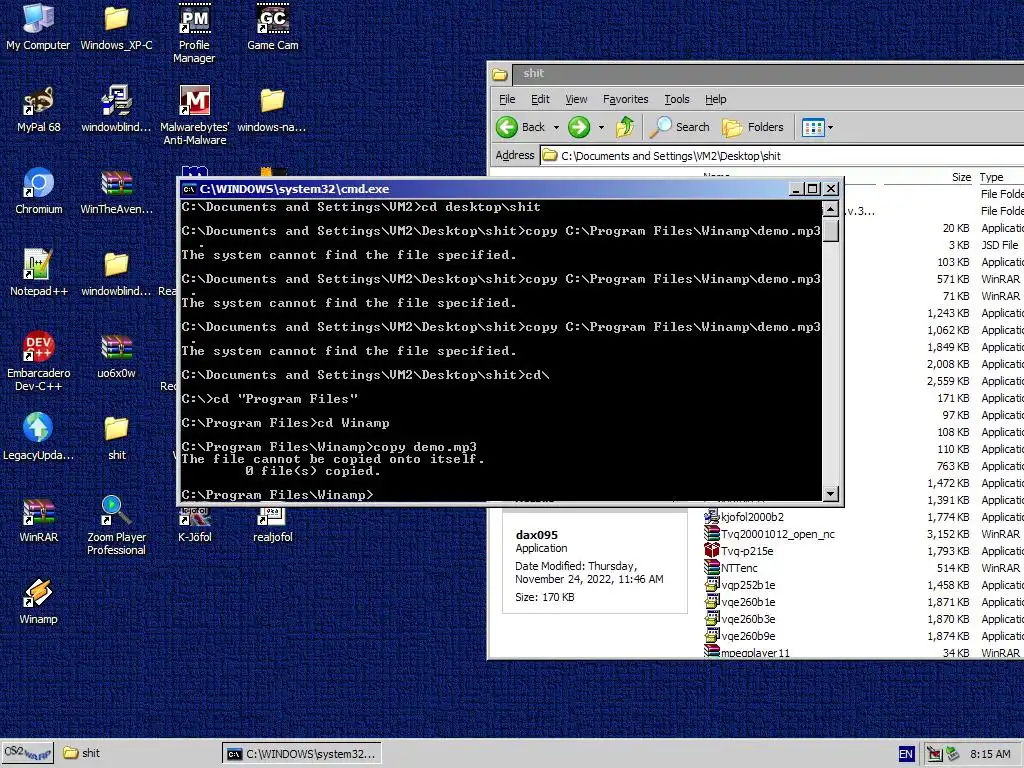Click the cmd.exe title bar system icon
Viewport: 1024px width, 768px height.
coord(189,189)
